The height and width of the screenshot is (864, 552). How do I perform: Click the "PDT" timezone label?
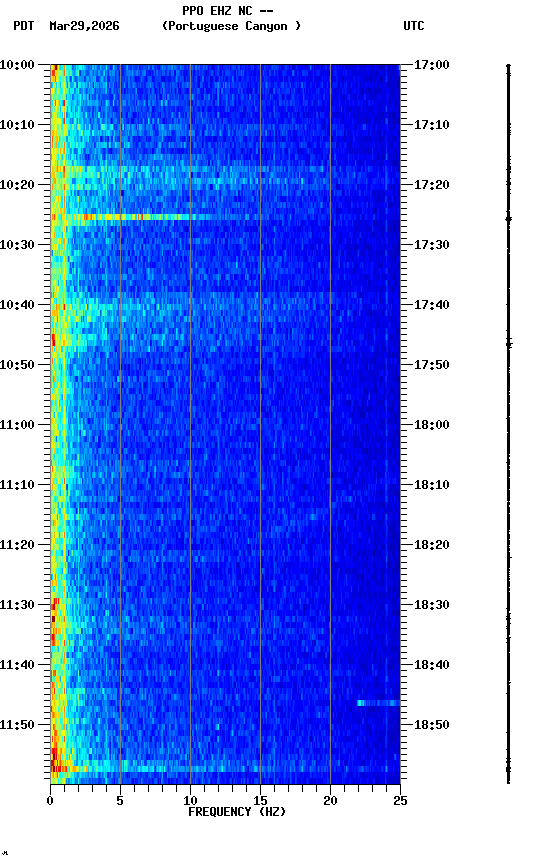[24, 26]
